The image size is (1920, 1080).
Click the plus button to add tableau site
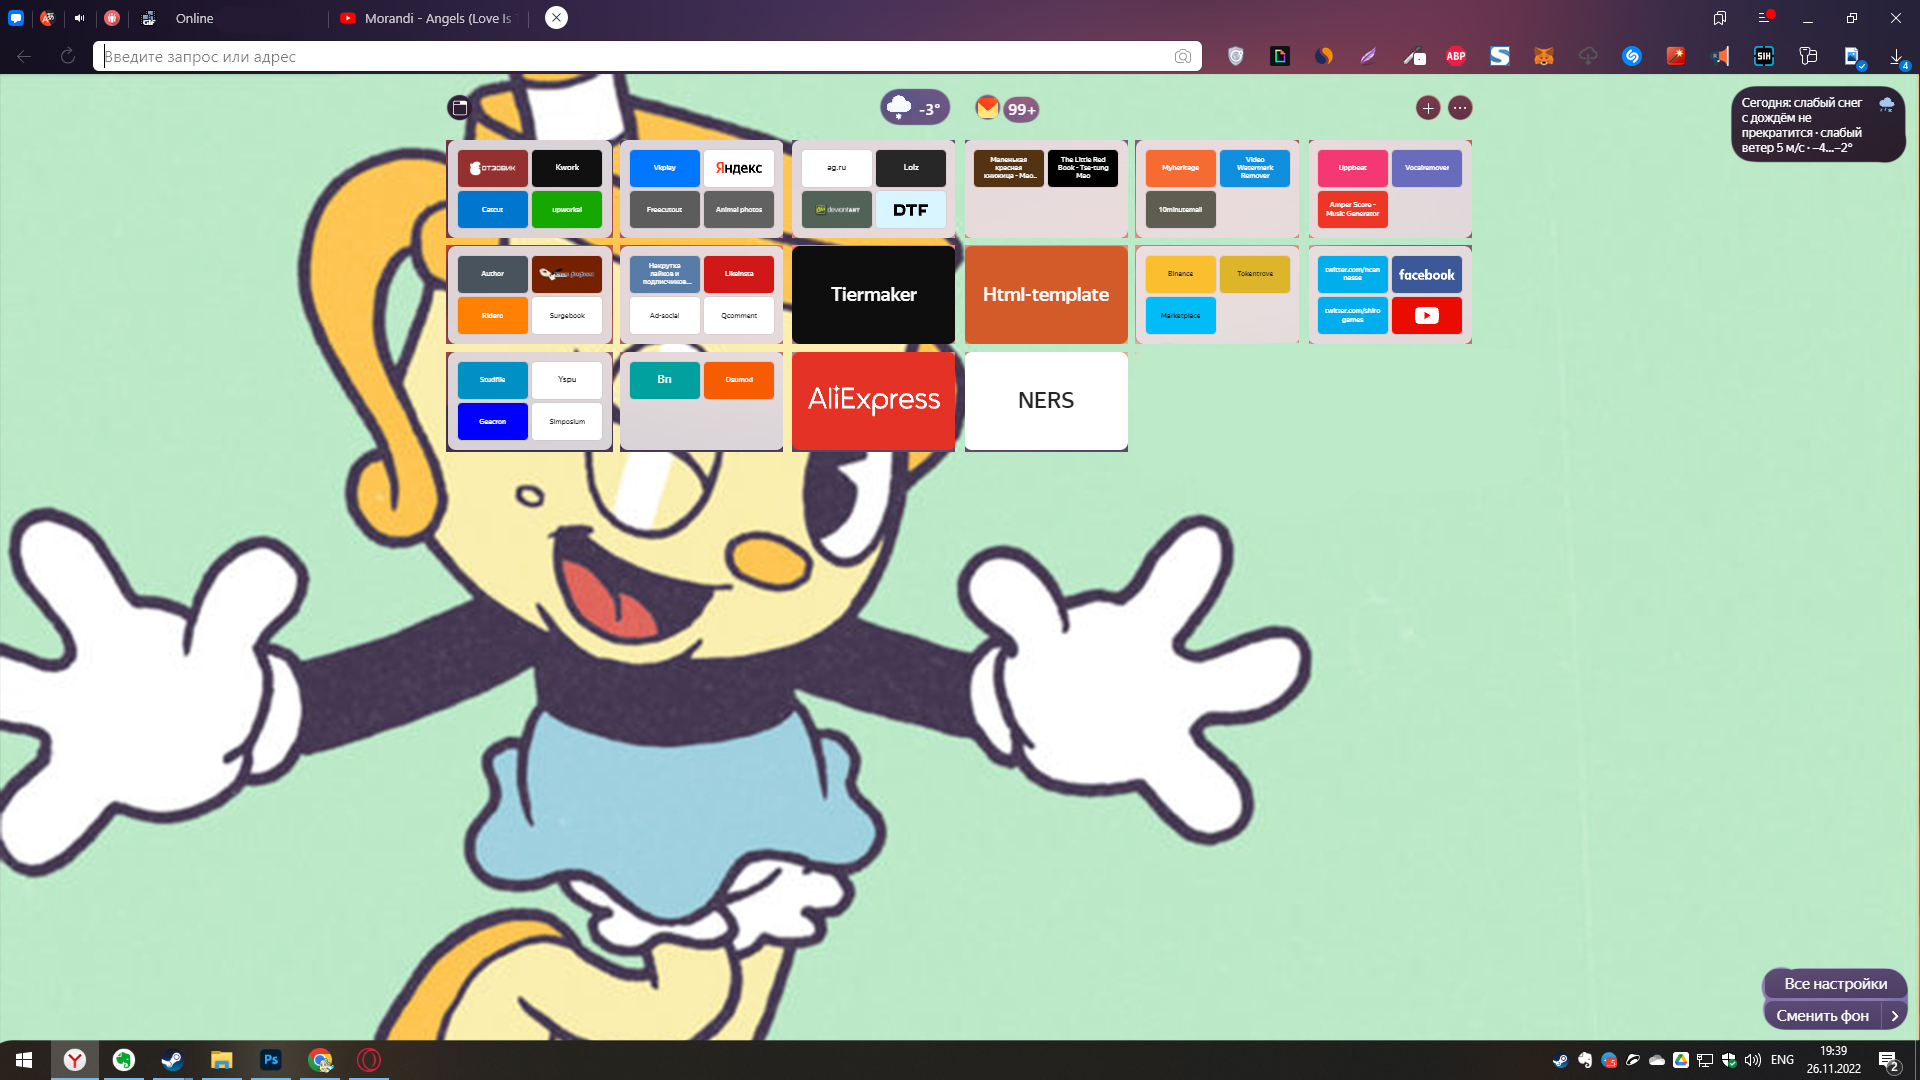pos(1428,108)
